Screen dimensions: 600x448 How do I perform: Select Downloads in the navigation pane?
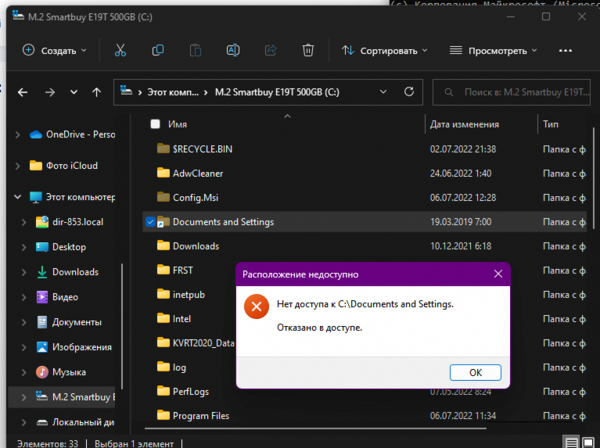pos(75,272)
